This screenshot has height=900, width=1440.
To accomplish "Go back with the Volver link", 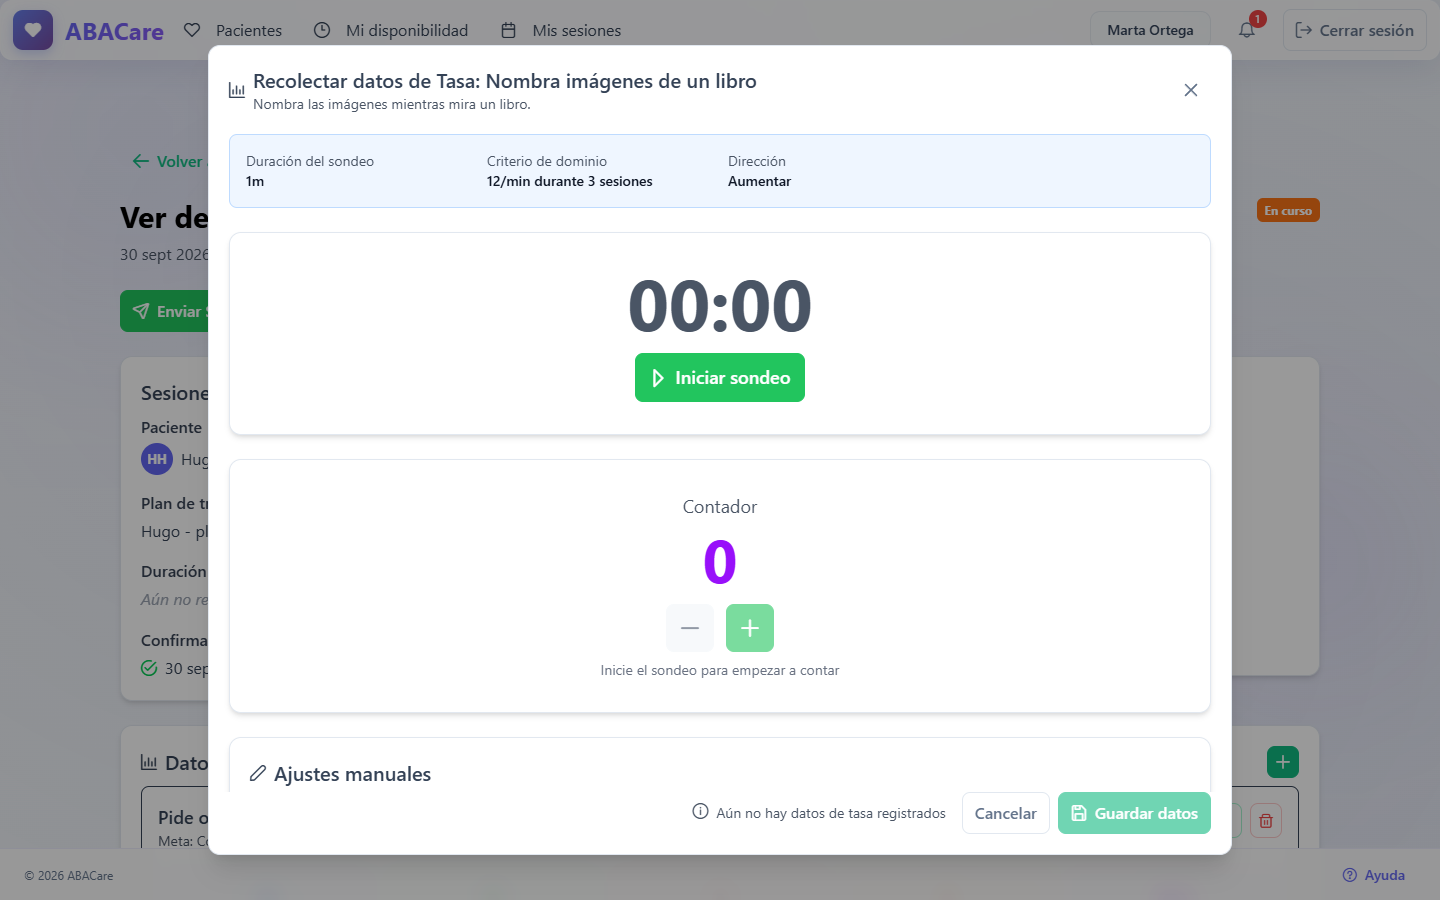I will pos(168,161).
